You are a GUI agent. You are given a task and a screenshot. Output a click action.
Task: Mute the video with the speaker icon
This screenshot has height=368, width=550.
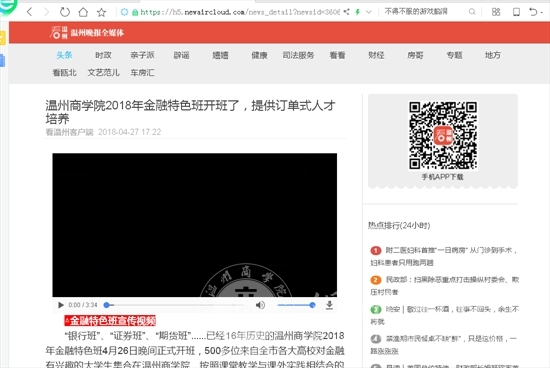point(260,305)
